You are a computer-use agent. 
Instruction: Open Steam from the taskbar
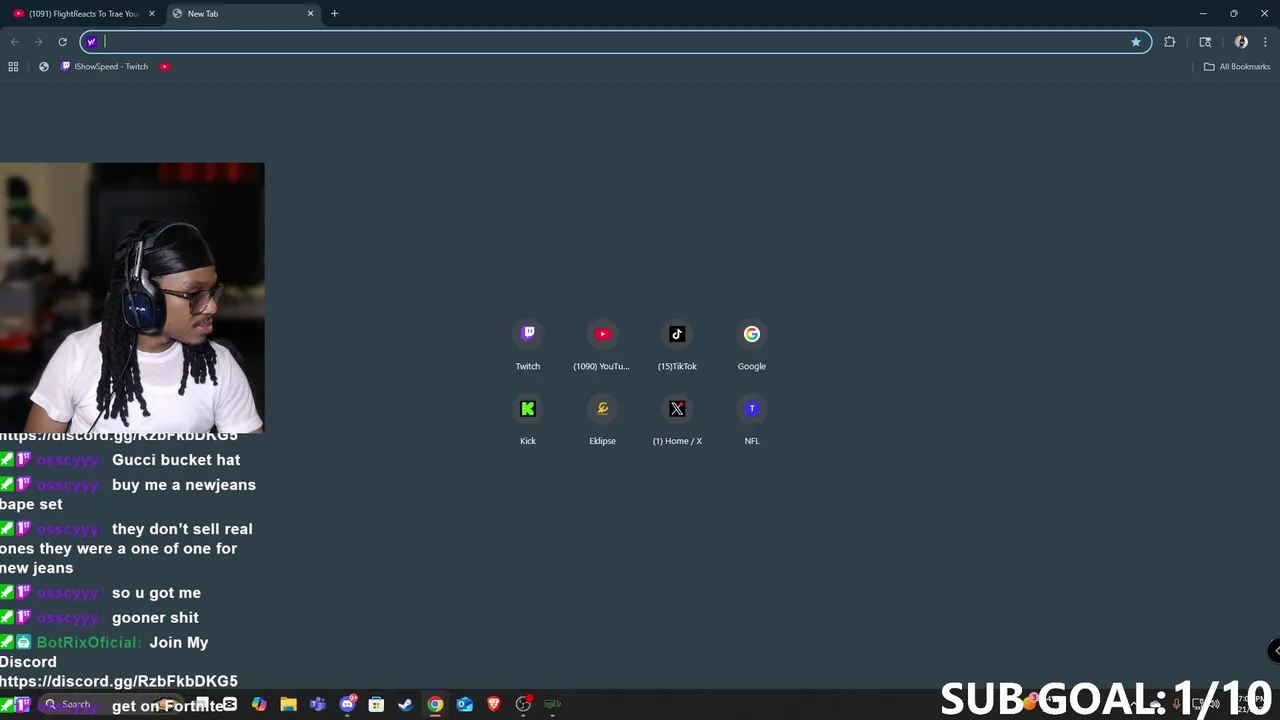[x=405, y=704]
